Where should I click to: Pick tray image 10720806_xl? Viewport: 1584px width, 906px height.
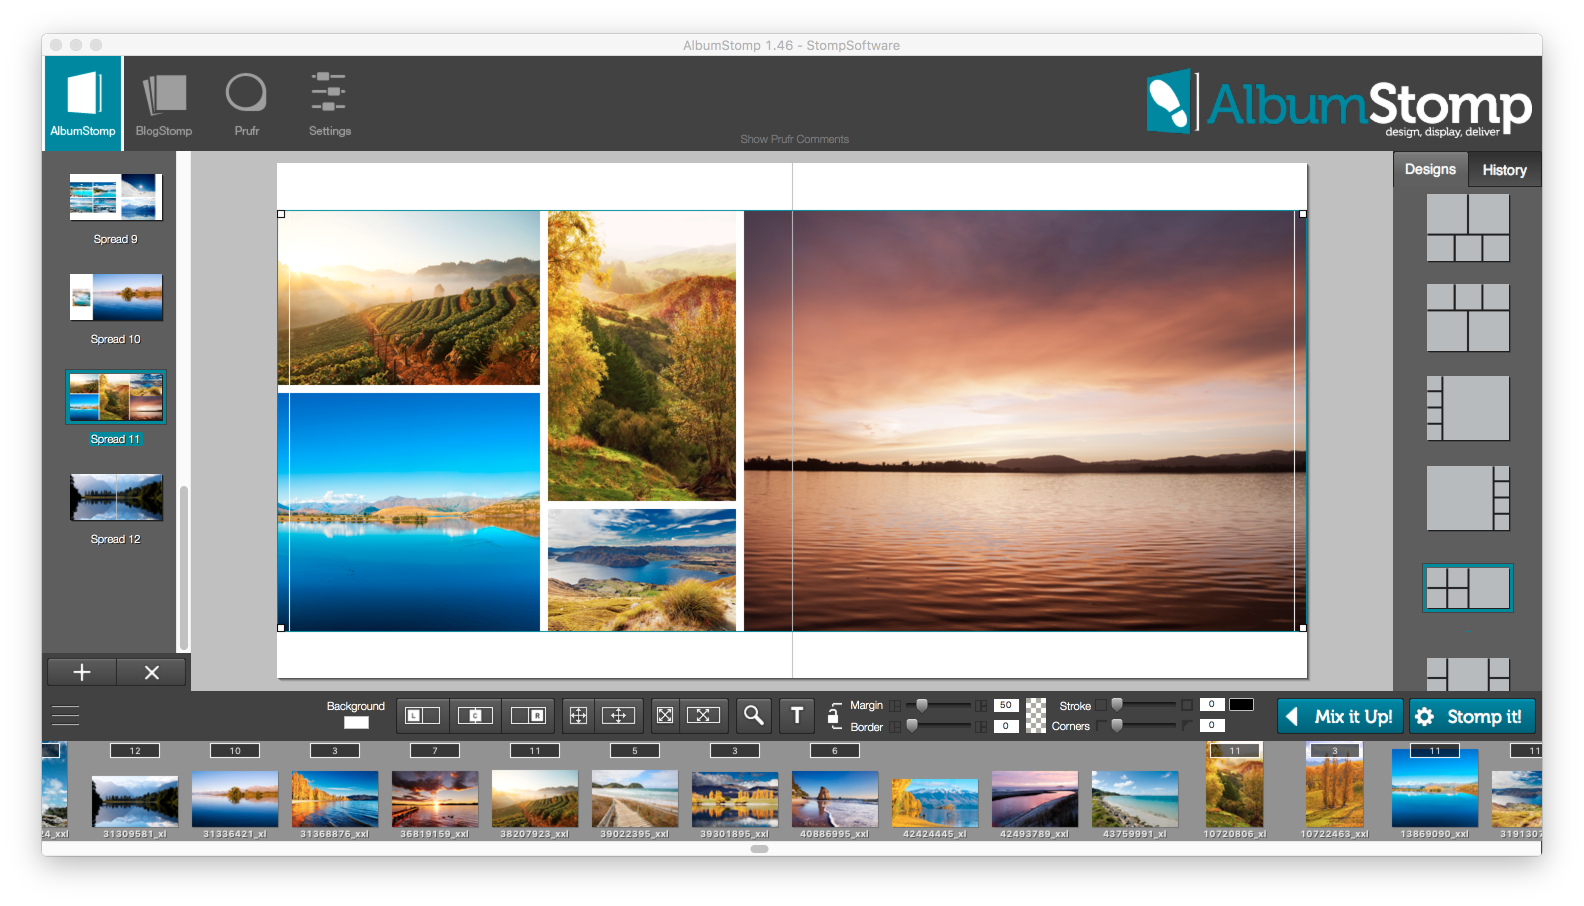coord(1234,785)
